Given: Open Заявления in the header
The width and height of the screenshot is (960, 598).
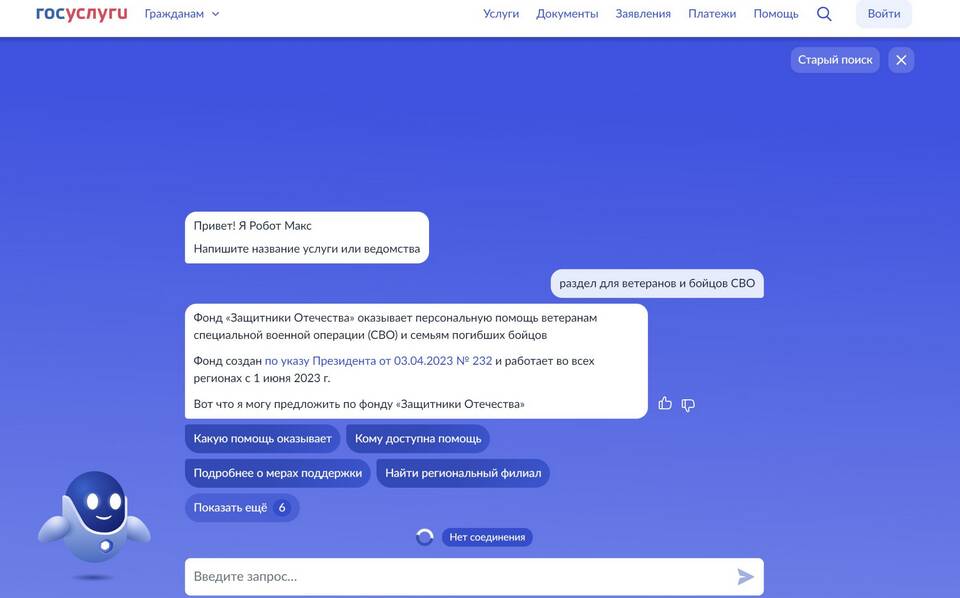Looking at the screenshot, I should (643, 13).
